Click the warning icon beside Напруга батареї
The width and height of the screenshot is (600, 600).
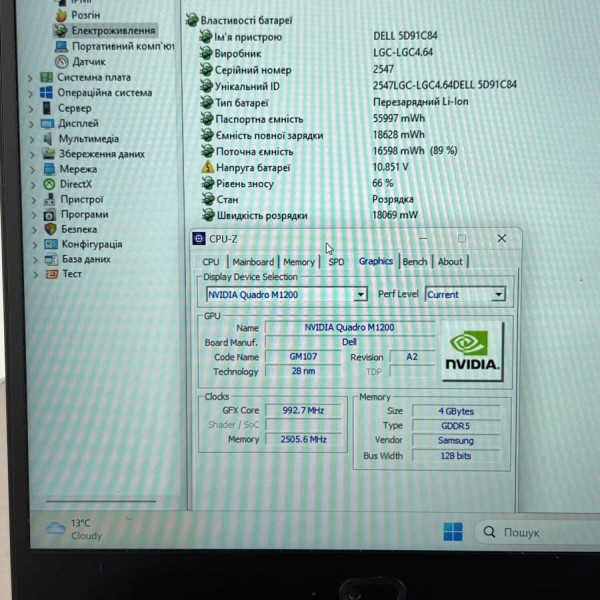[208, 167]
